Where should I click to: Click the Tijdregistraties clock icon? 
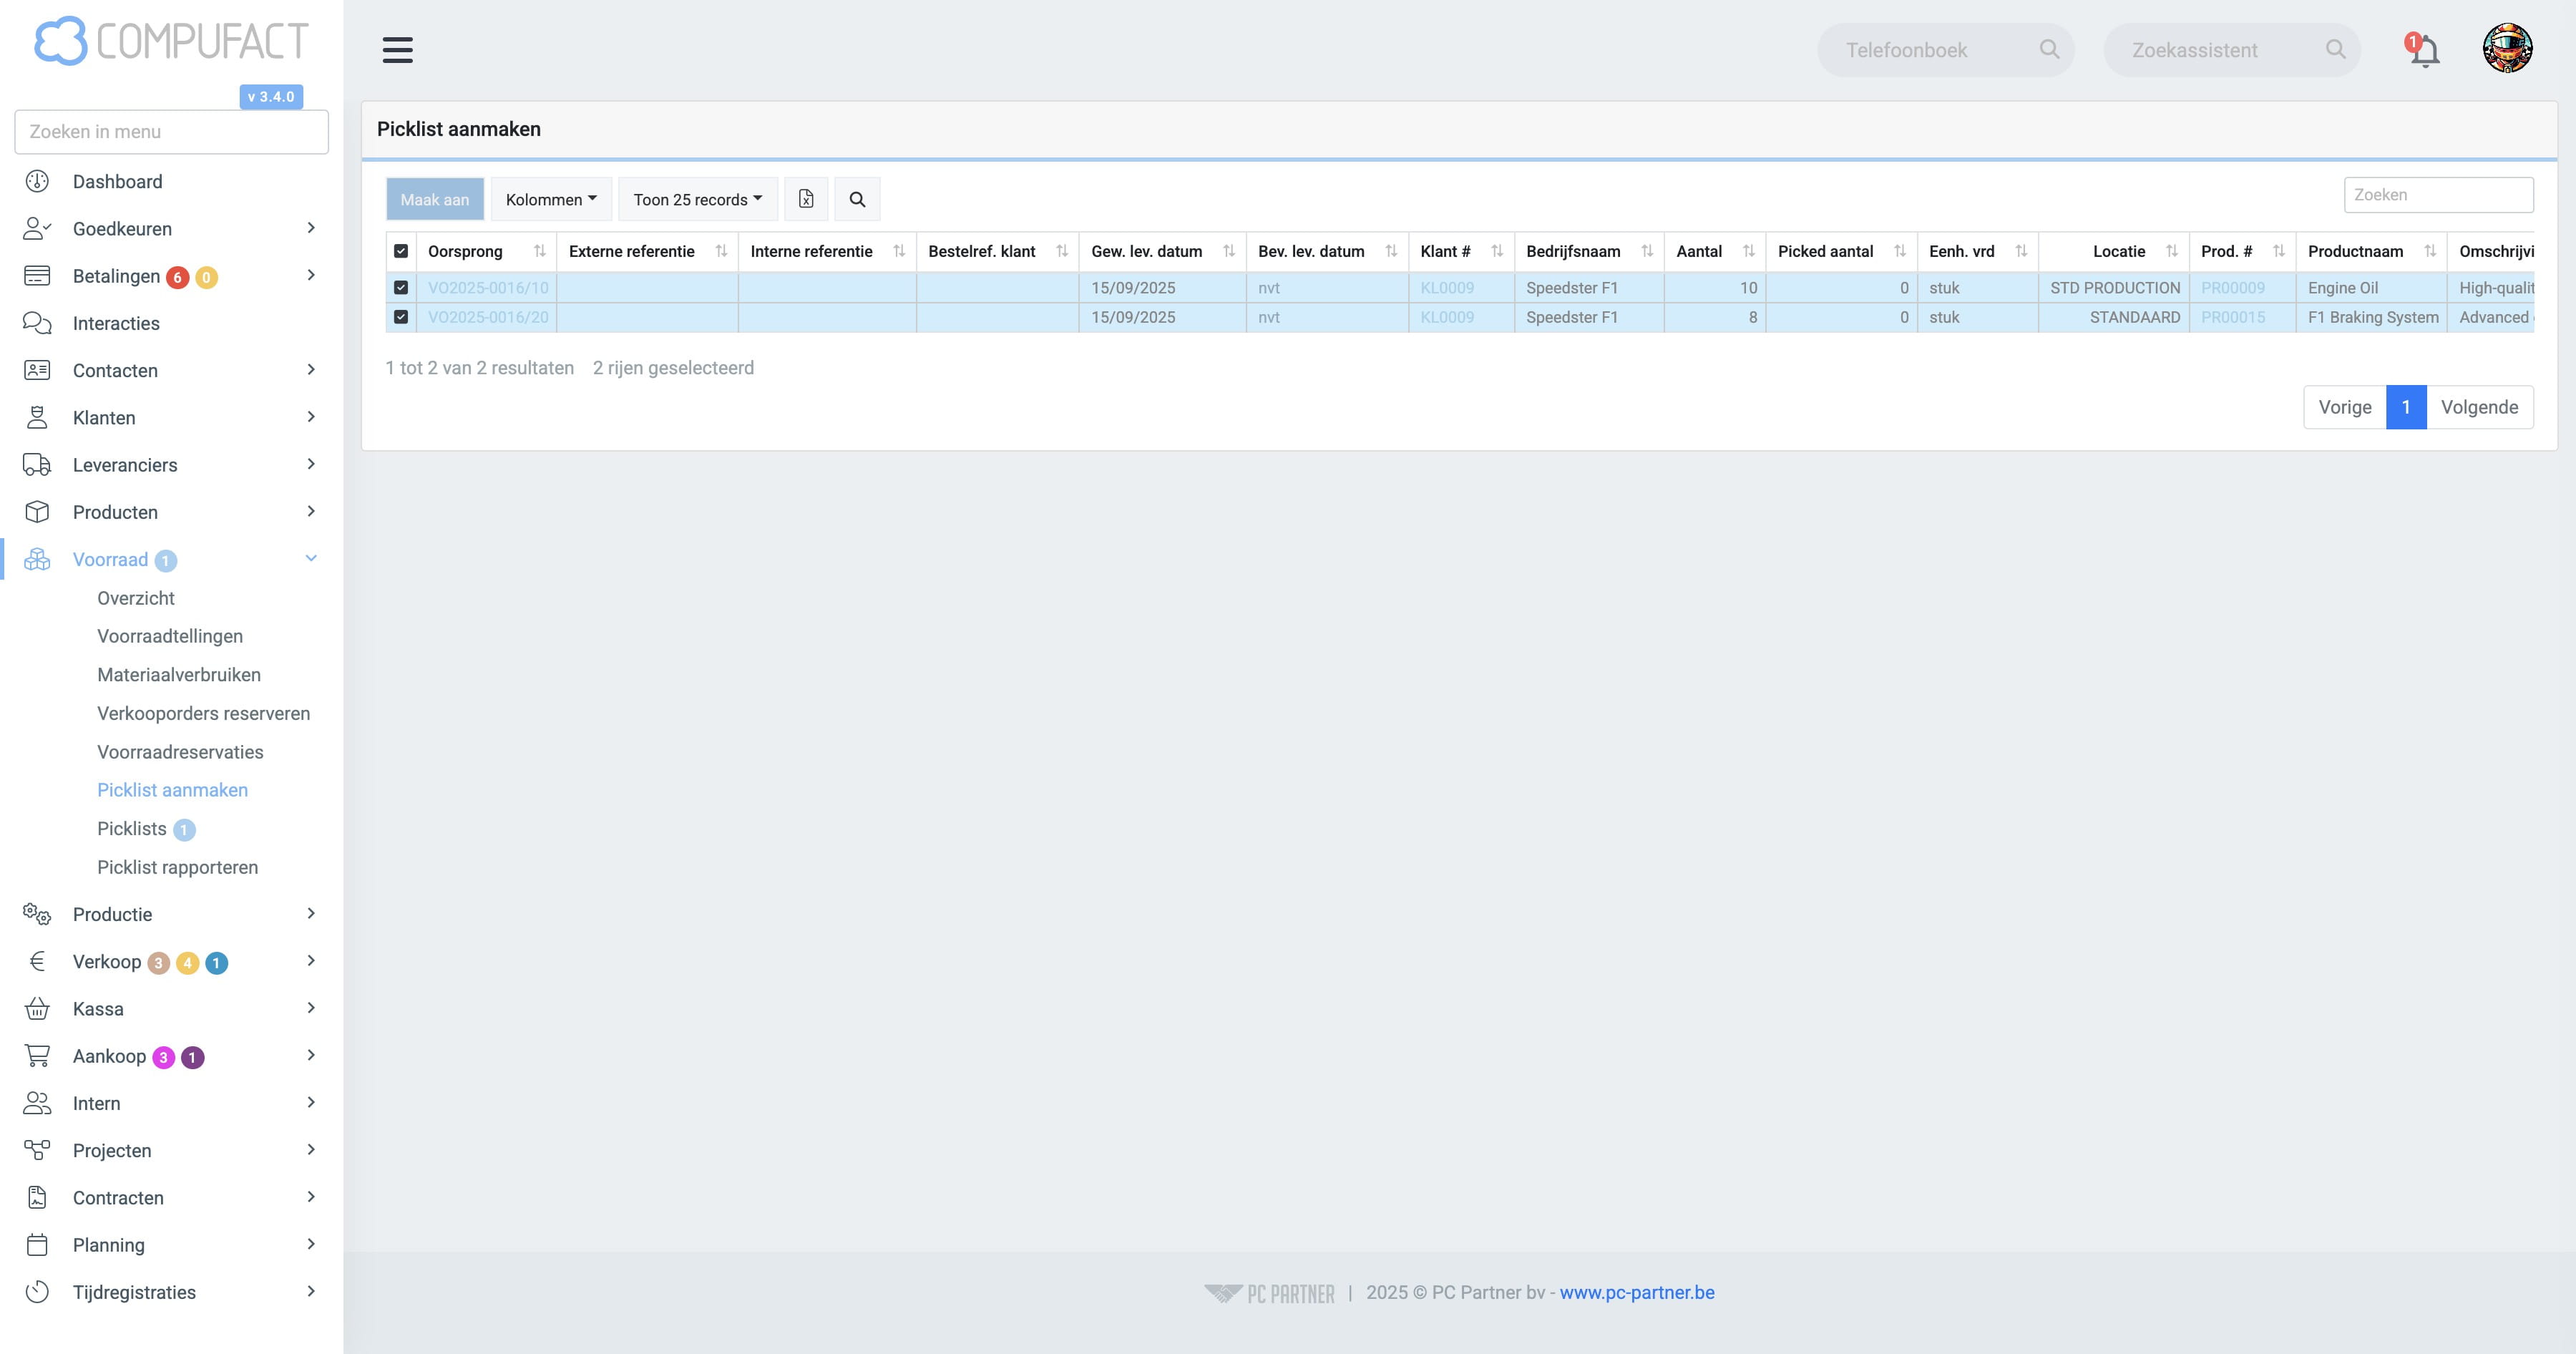click(x=37, y=1292)
